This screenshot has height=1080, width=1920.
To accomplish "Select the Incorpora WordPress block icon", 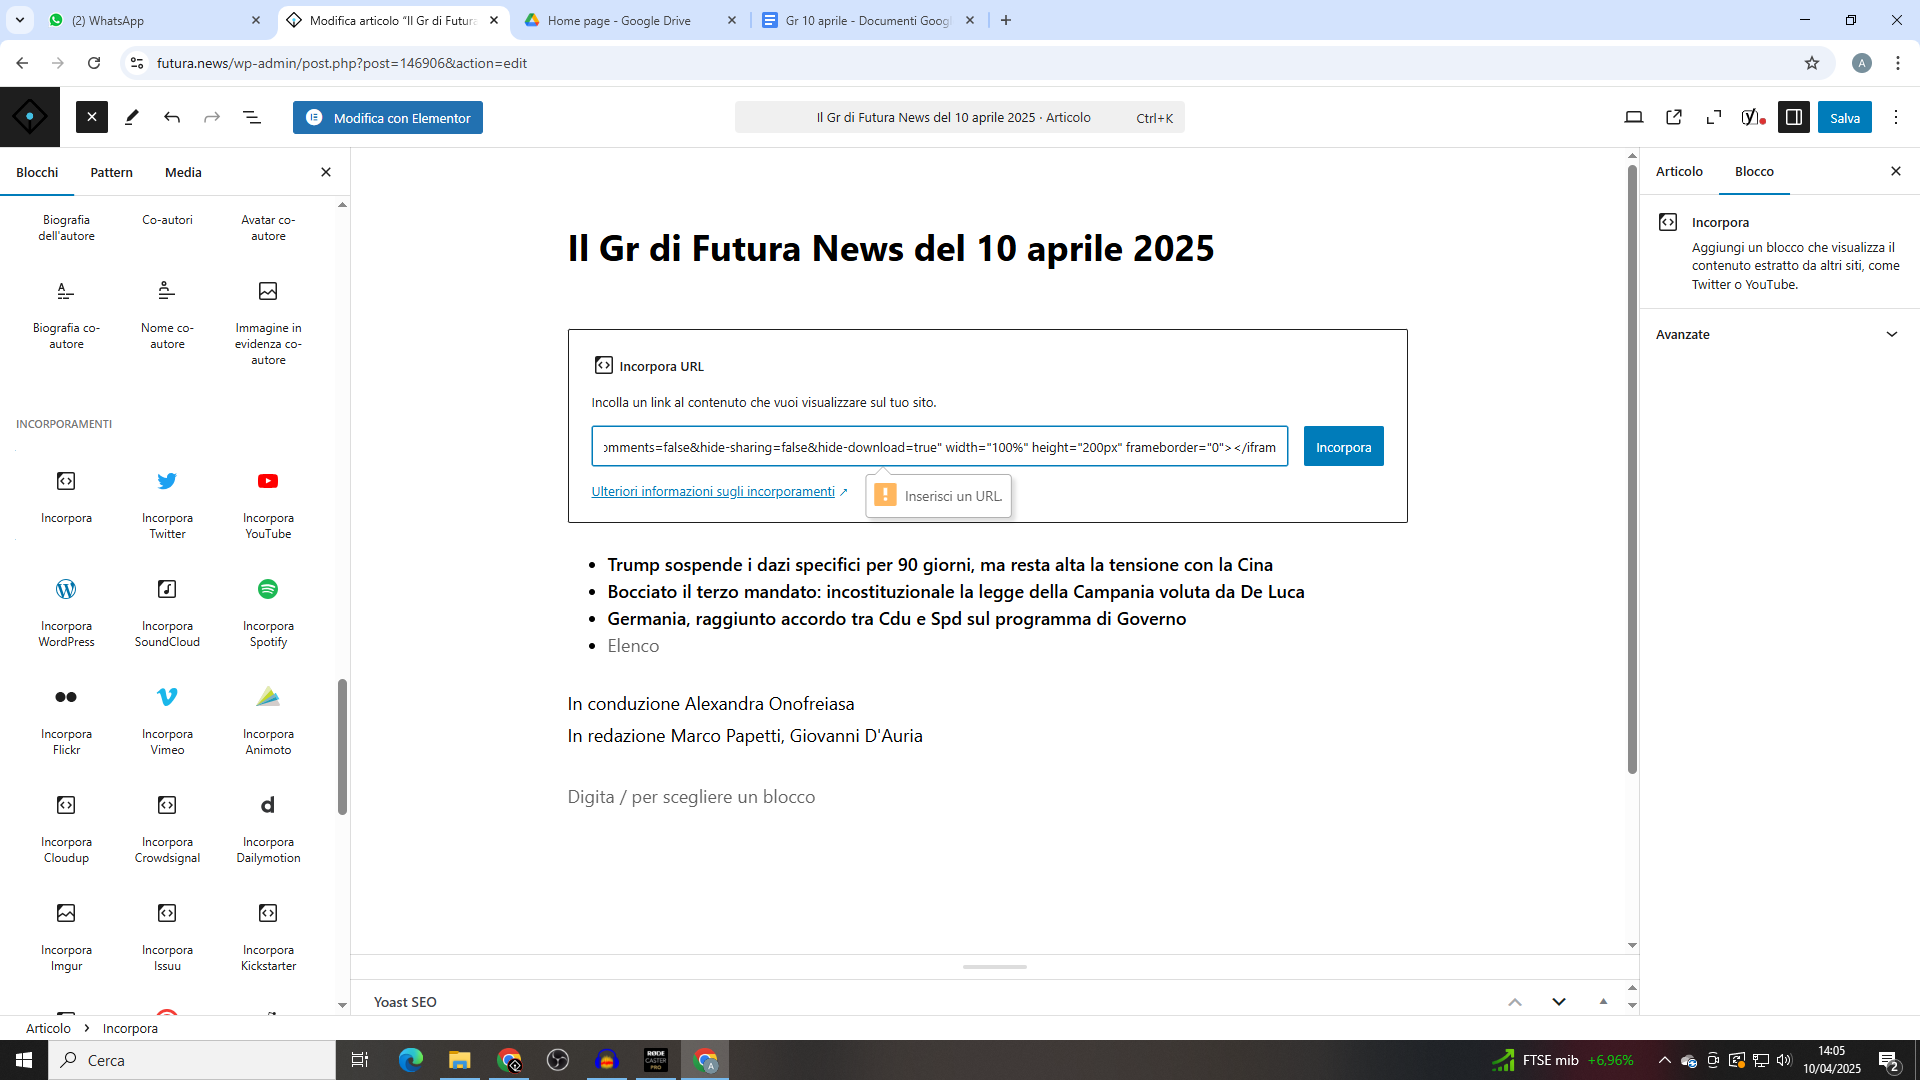I will [66, 590].
